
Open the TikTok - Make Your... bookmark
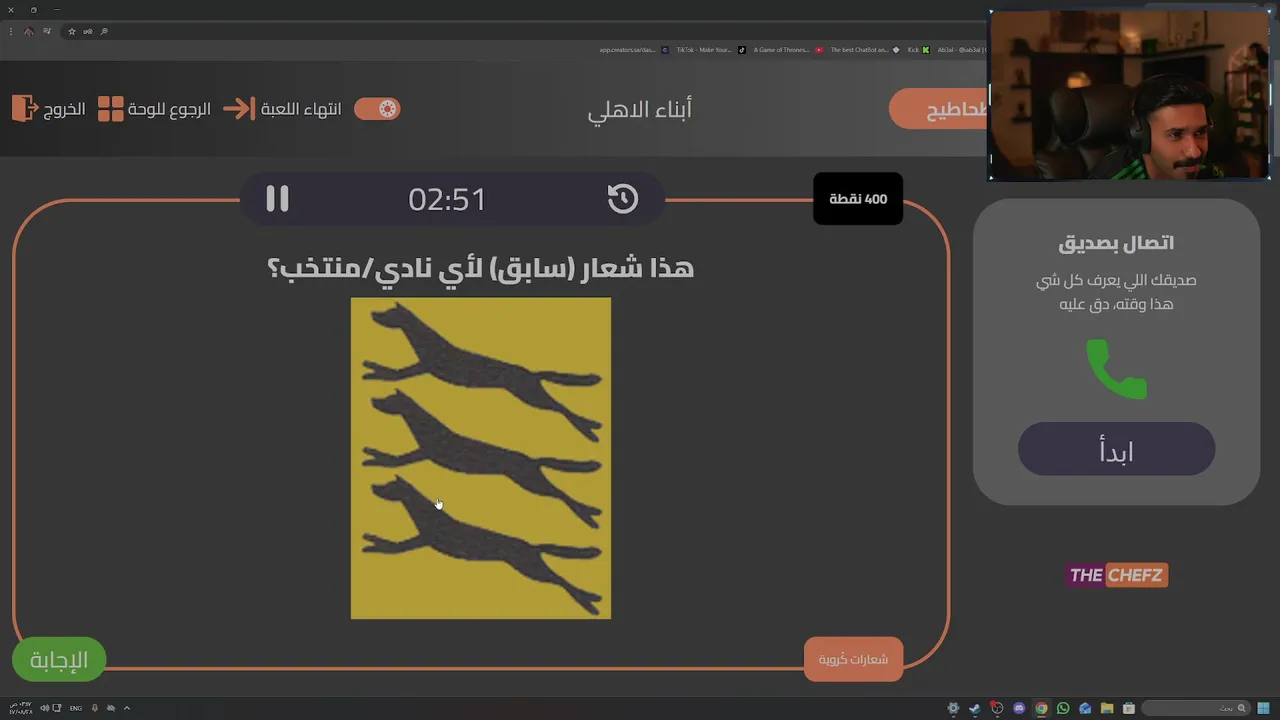[x=712, y=50]
